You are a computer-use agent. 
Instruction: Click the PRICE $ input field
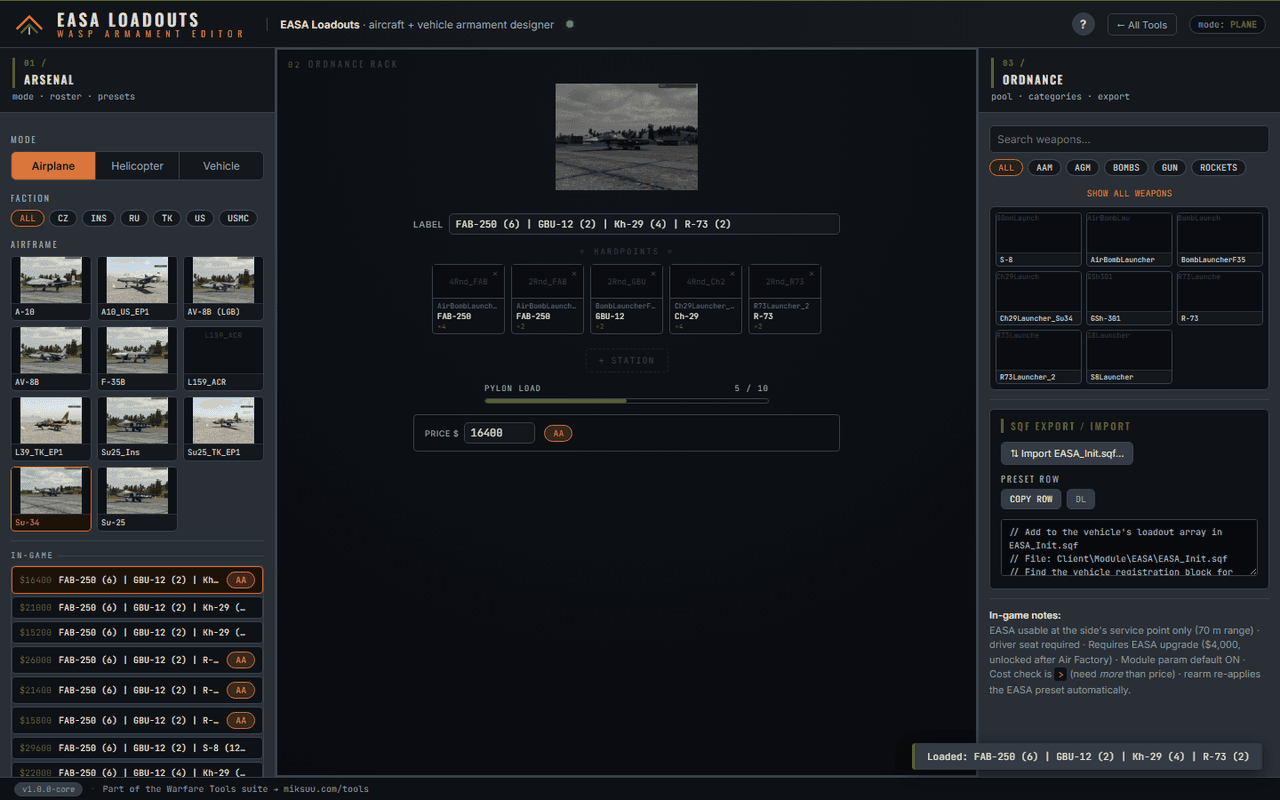500,433
